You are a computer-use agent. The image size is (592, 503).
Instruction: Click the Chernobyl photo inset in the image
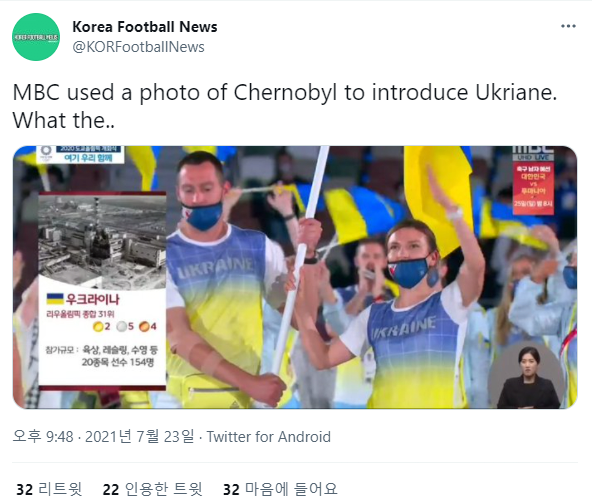(x=102, y=241)
